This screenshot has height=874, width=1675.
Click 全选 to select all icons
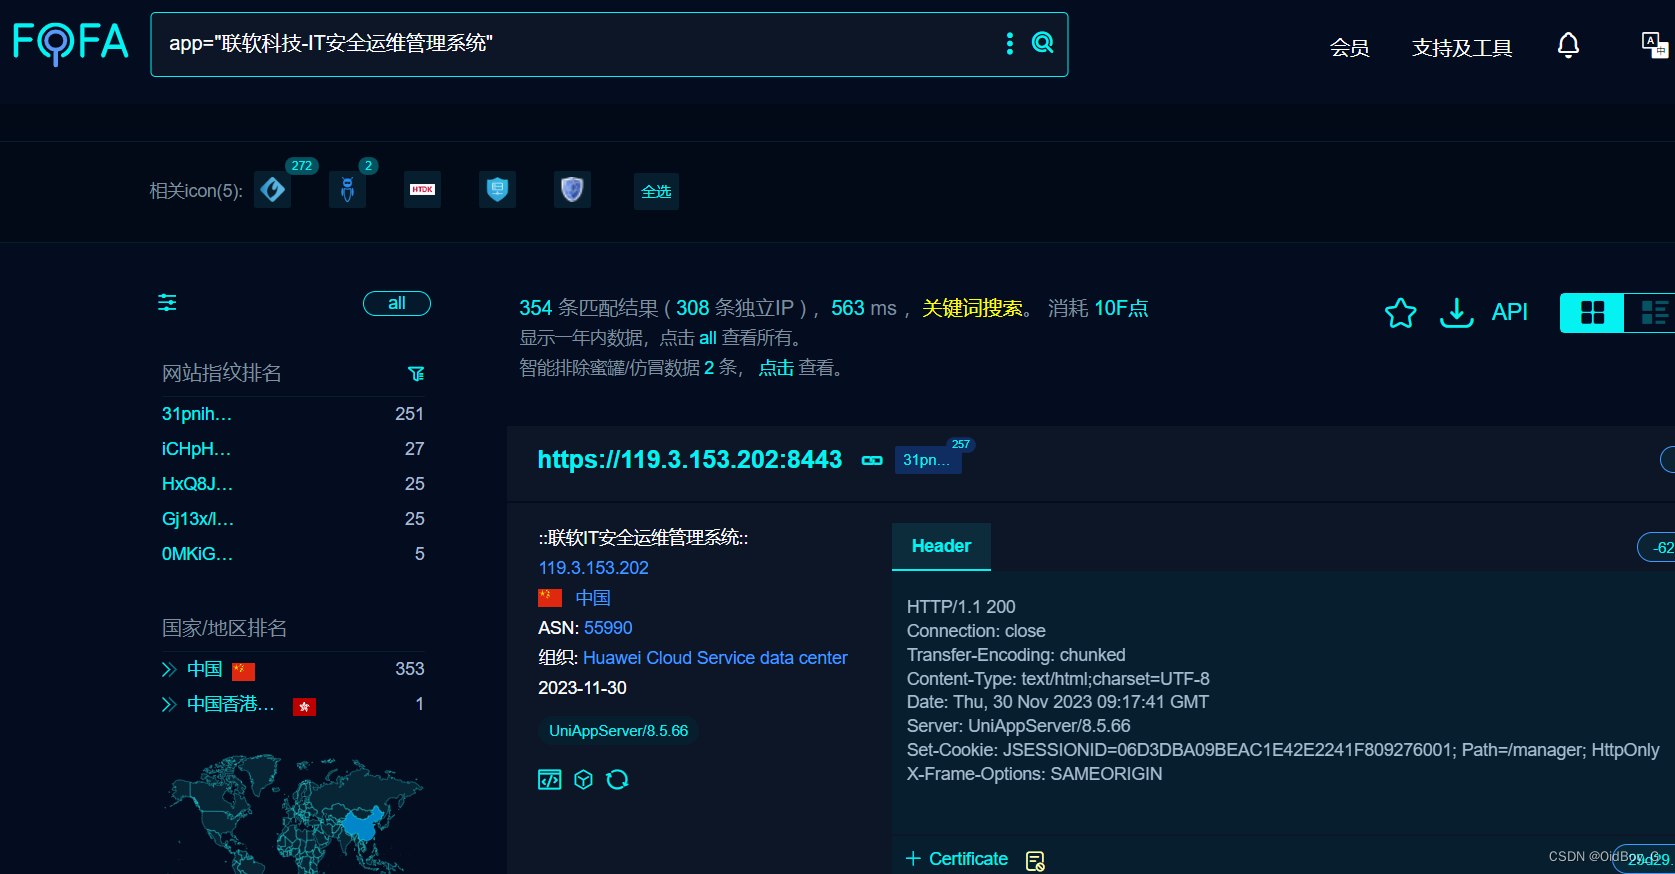[656, 191]
